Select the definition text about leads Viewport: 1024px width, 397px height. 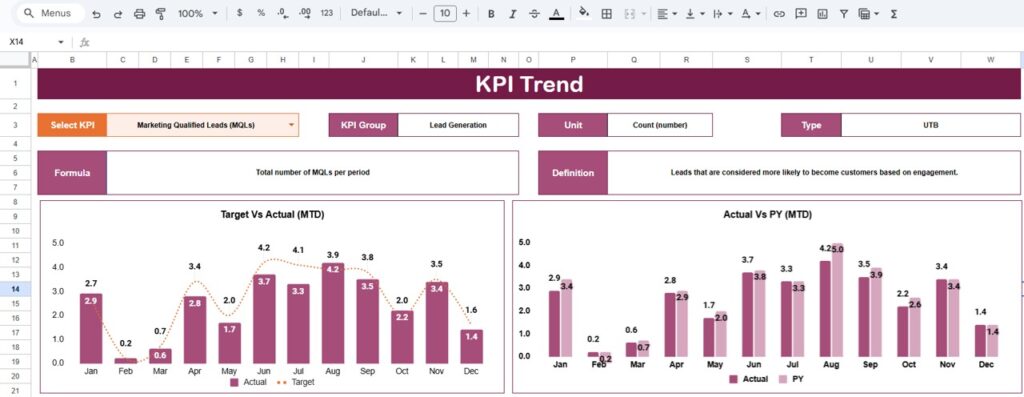click(814, 172)
